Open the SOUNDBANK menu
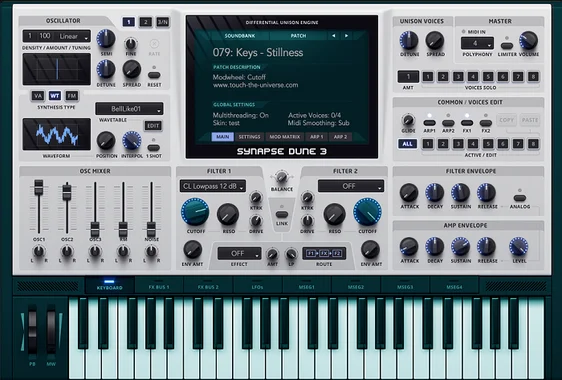 click(240, 36)
